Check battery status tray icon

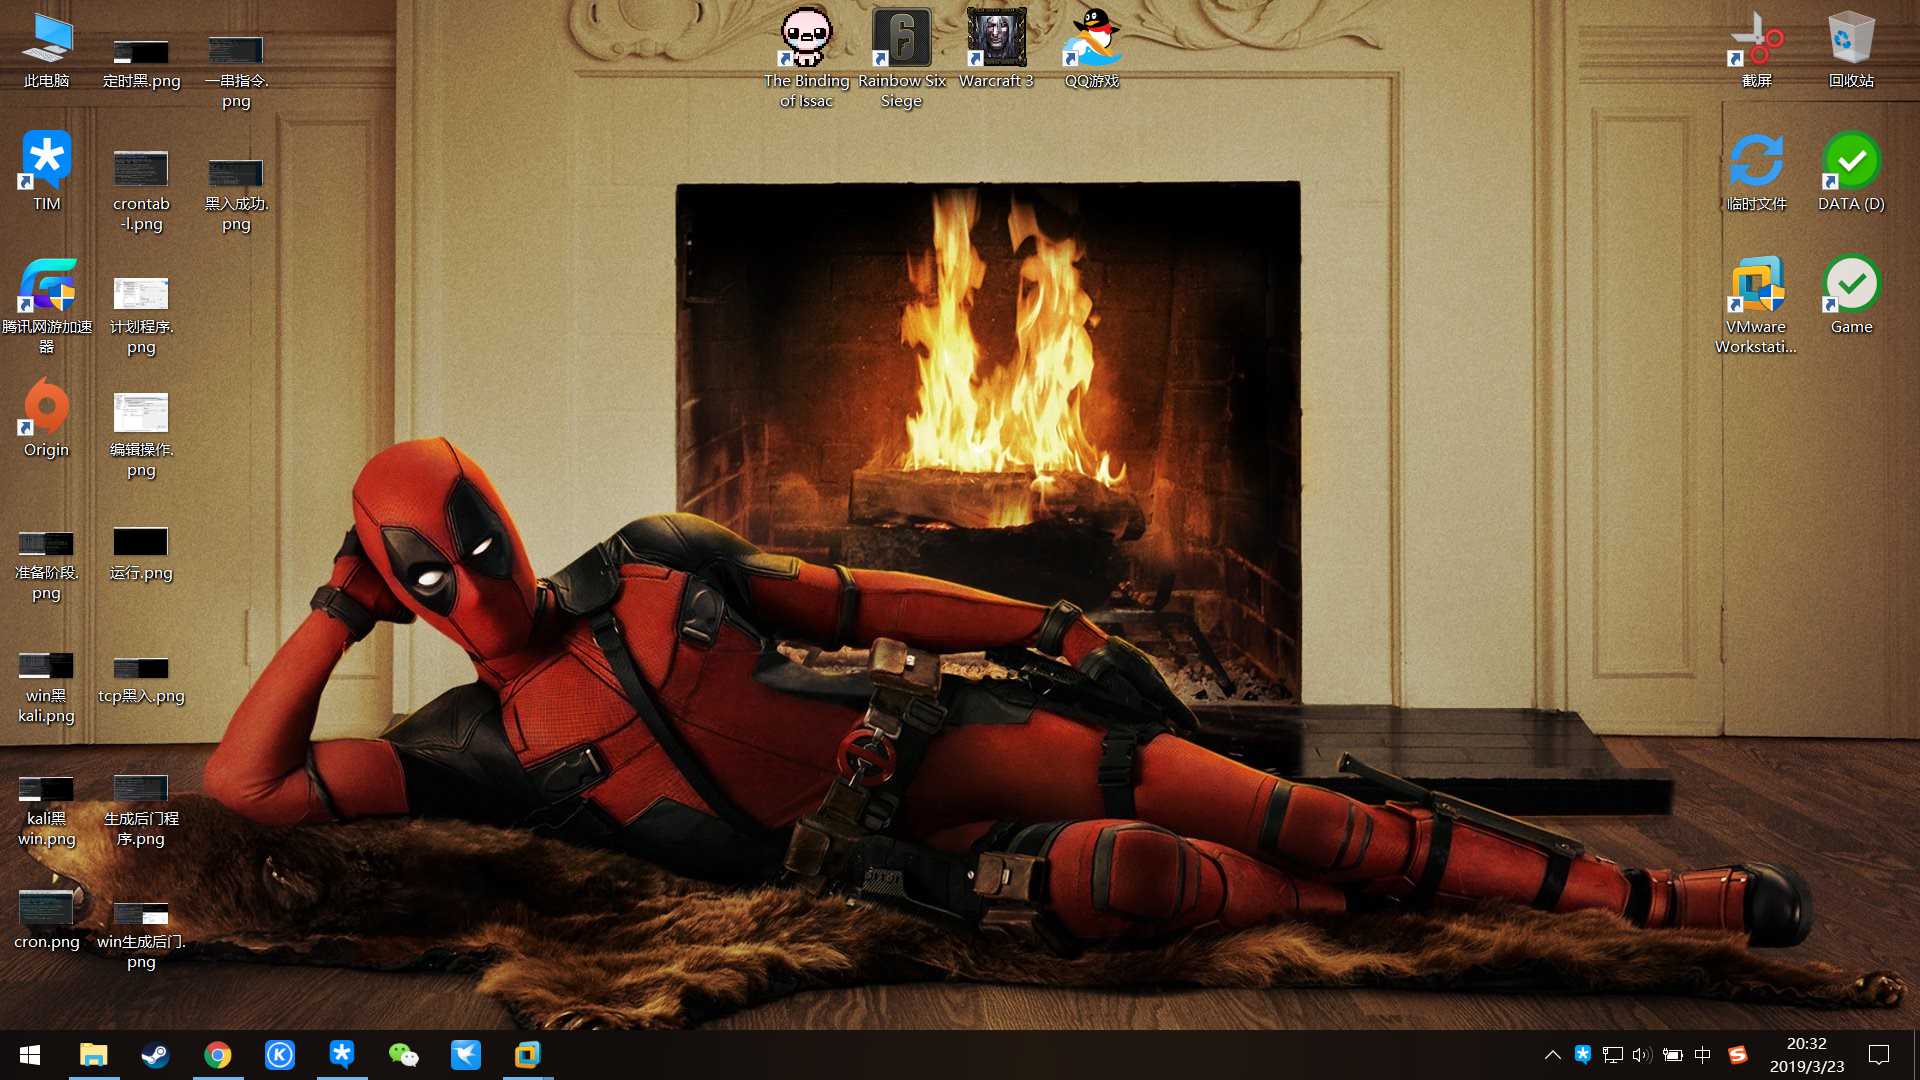(x=1672, y=1055)
